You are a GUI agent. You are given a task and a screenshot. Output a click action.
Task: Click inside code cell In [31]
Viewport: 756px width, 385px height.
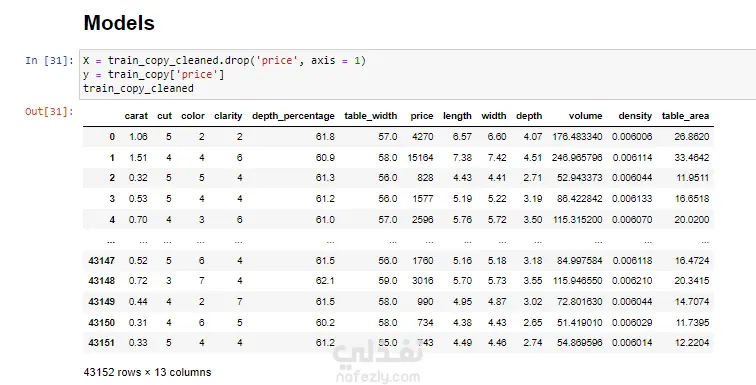pyautogui.click(x=418, y=74)
